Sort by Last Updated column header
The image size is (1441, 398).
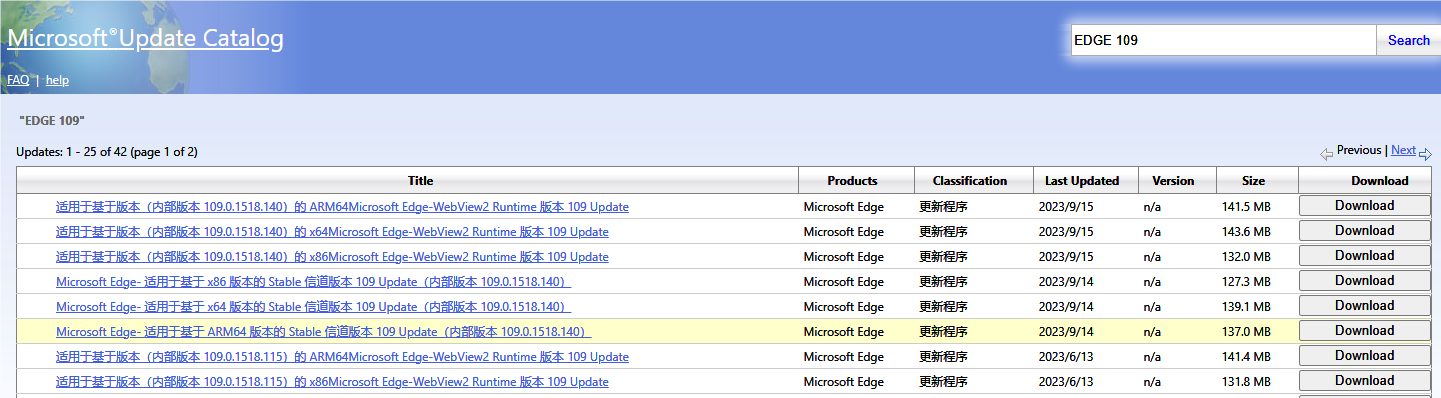click(1082, 181)
